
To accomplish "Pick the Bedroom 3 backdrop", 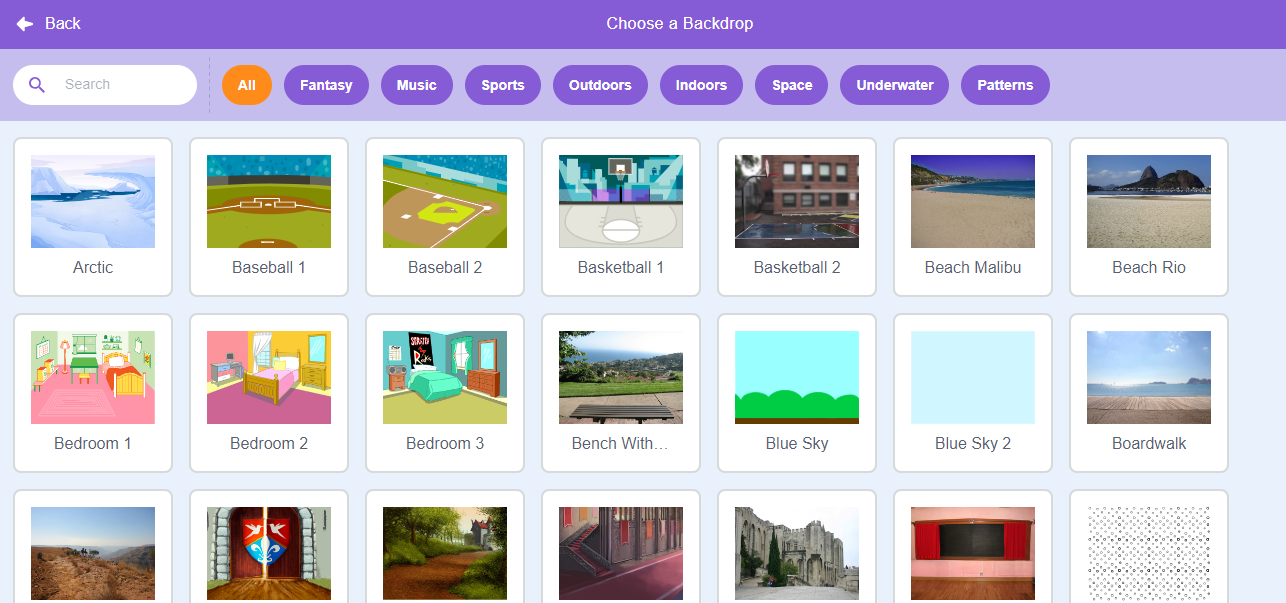I will click(445, 392).
